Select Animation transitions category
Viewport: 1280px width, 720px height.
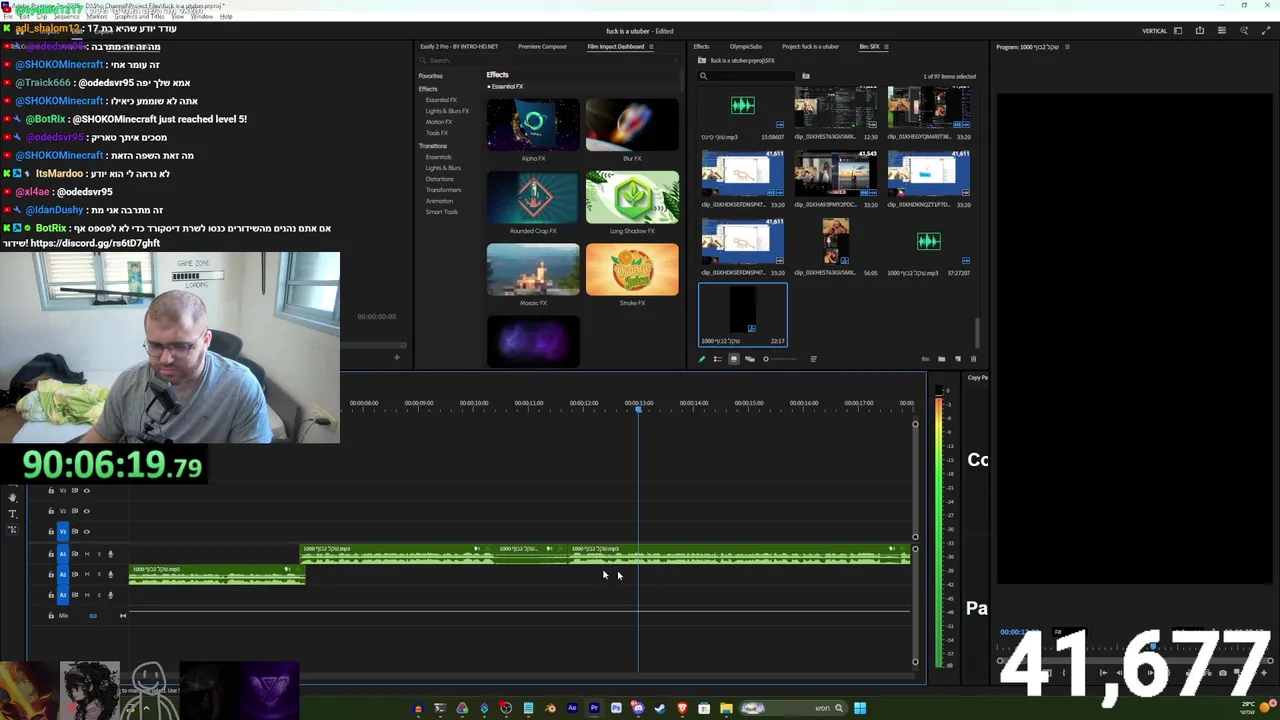pos(439,201)
